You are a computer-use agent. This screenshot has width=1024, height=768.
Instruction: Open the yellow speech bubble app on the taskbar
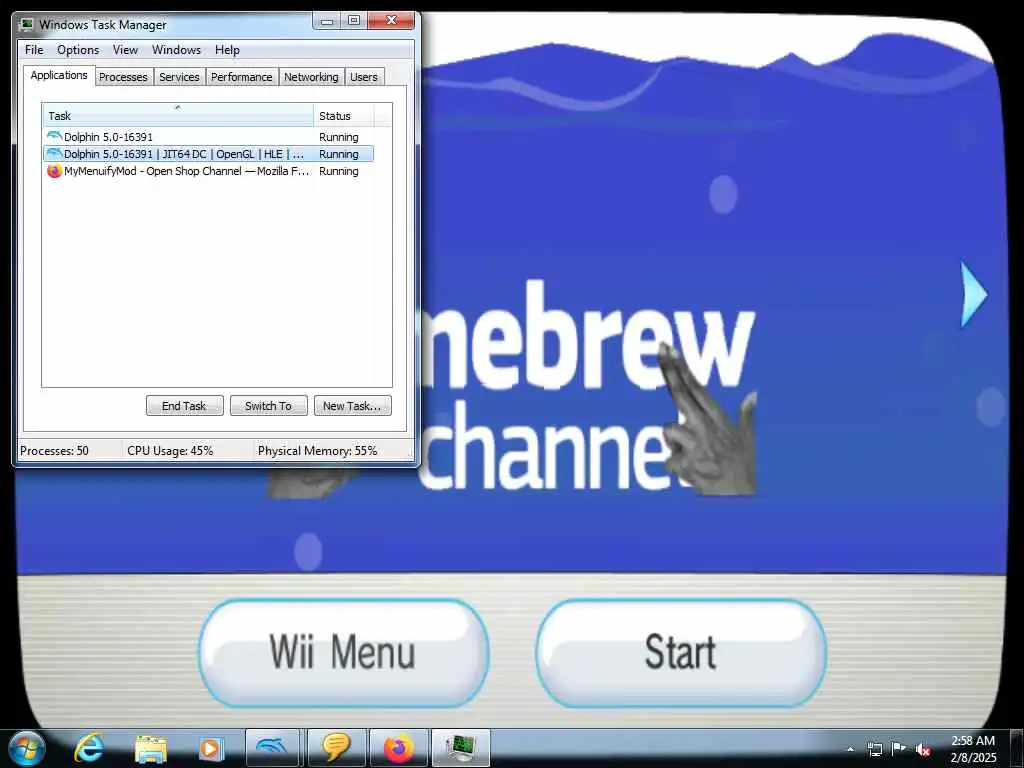(x=336, y=748)
